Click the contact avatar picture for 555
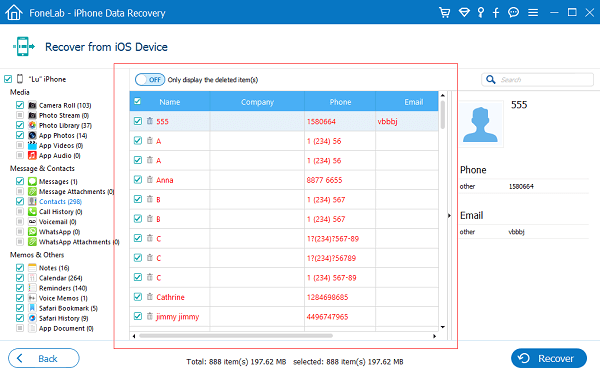This screenshot has height=375, width=600. [x=481, y=124]
